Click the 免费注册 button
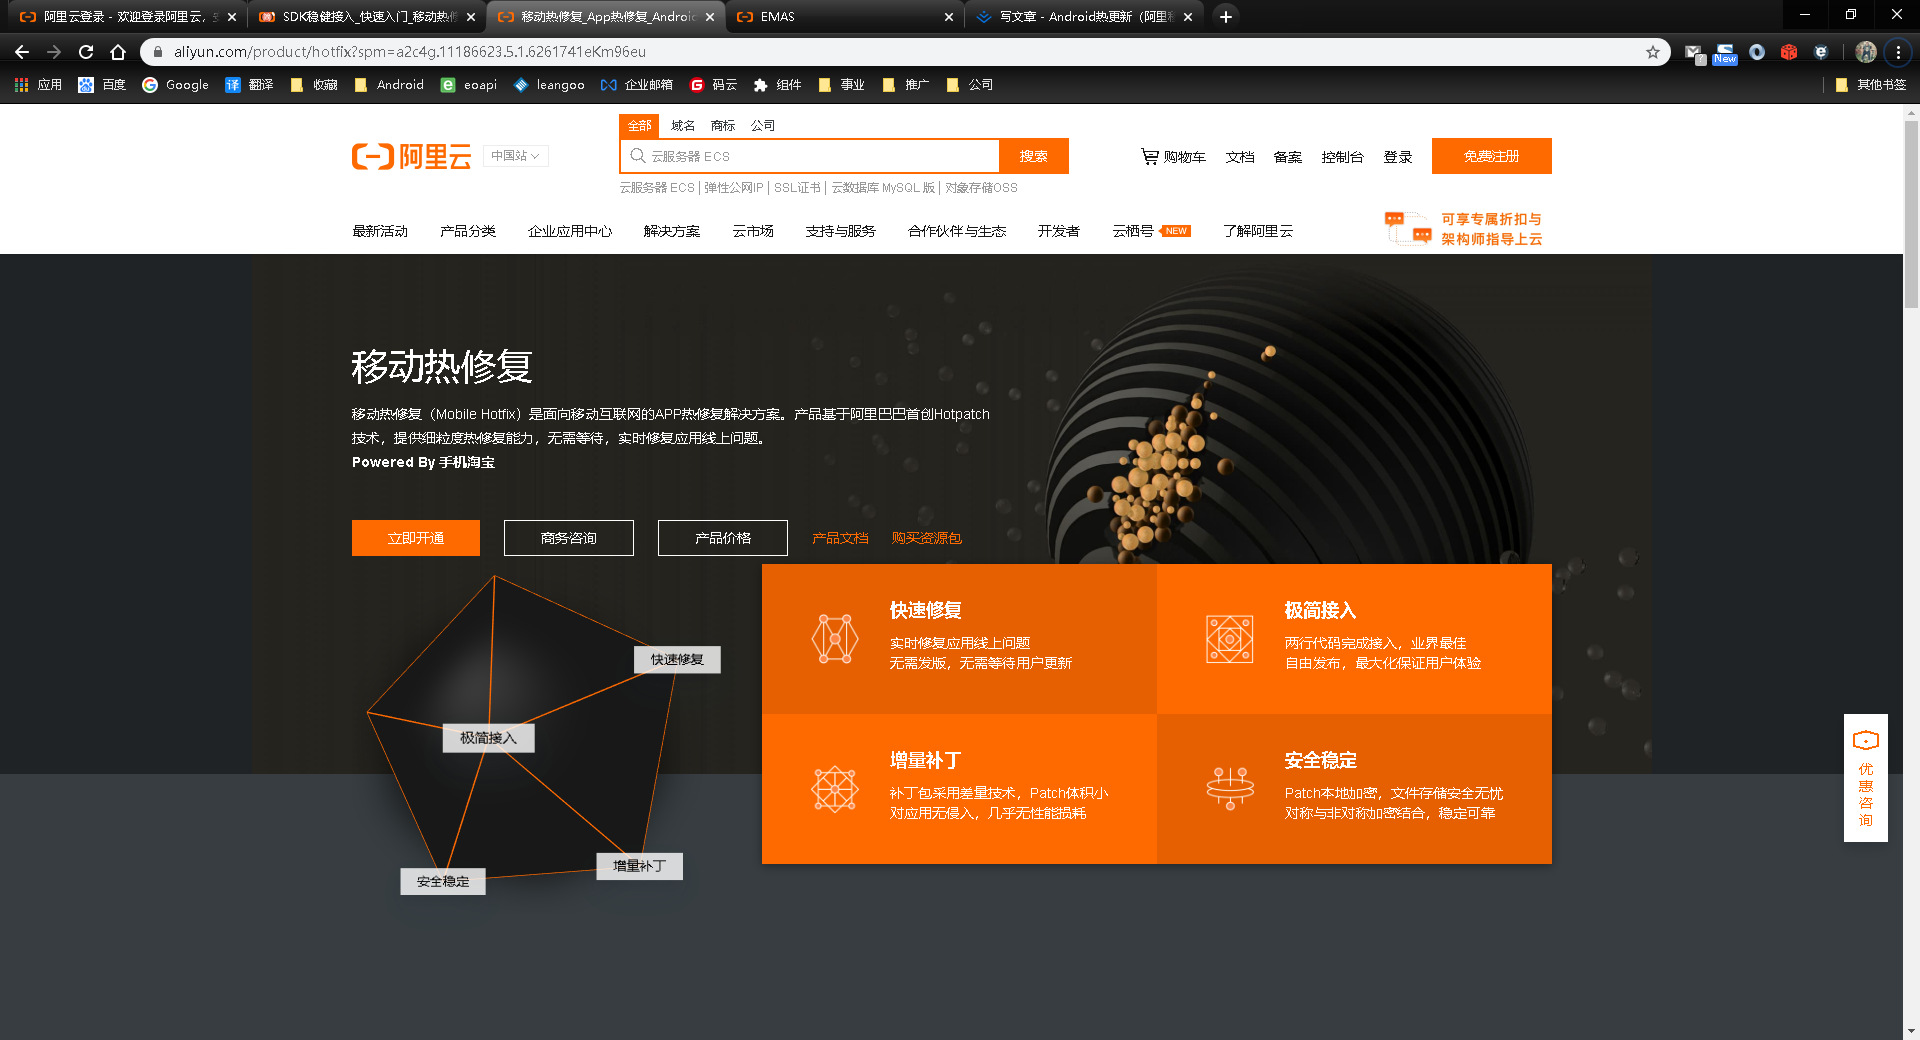 [x=1492, y=156]
